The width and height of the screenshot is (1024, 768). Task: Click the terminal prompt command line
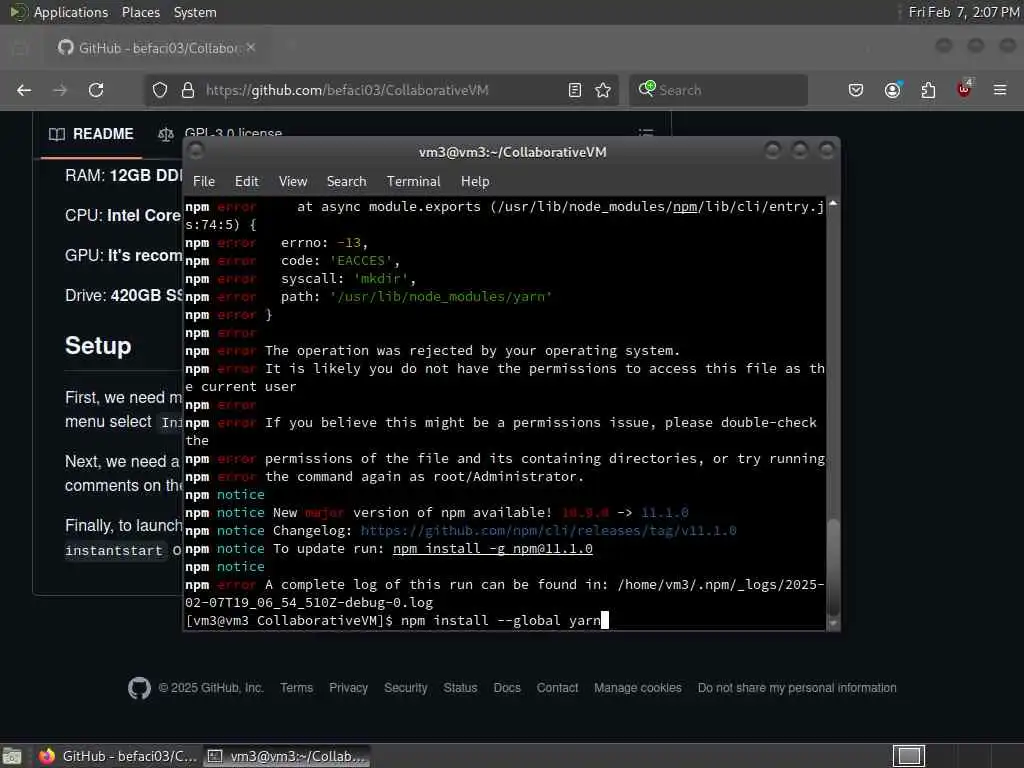[x=397, y=620]
